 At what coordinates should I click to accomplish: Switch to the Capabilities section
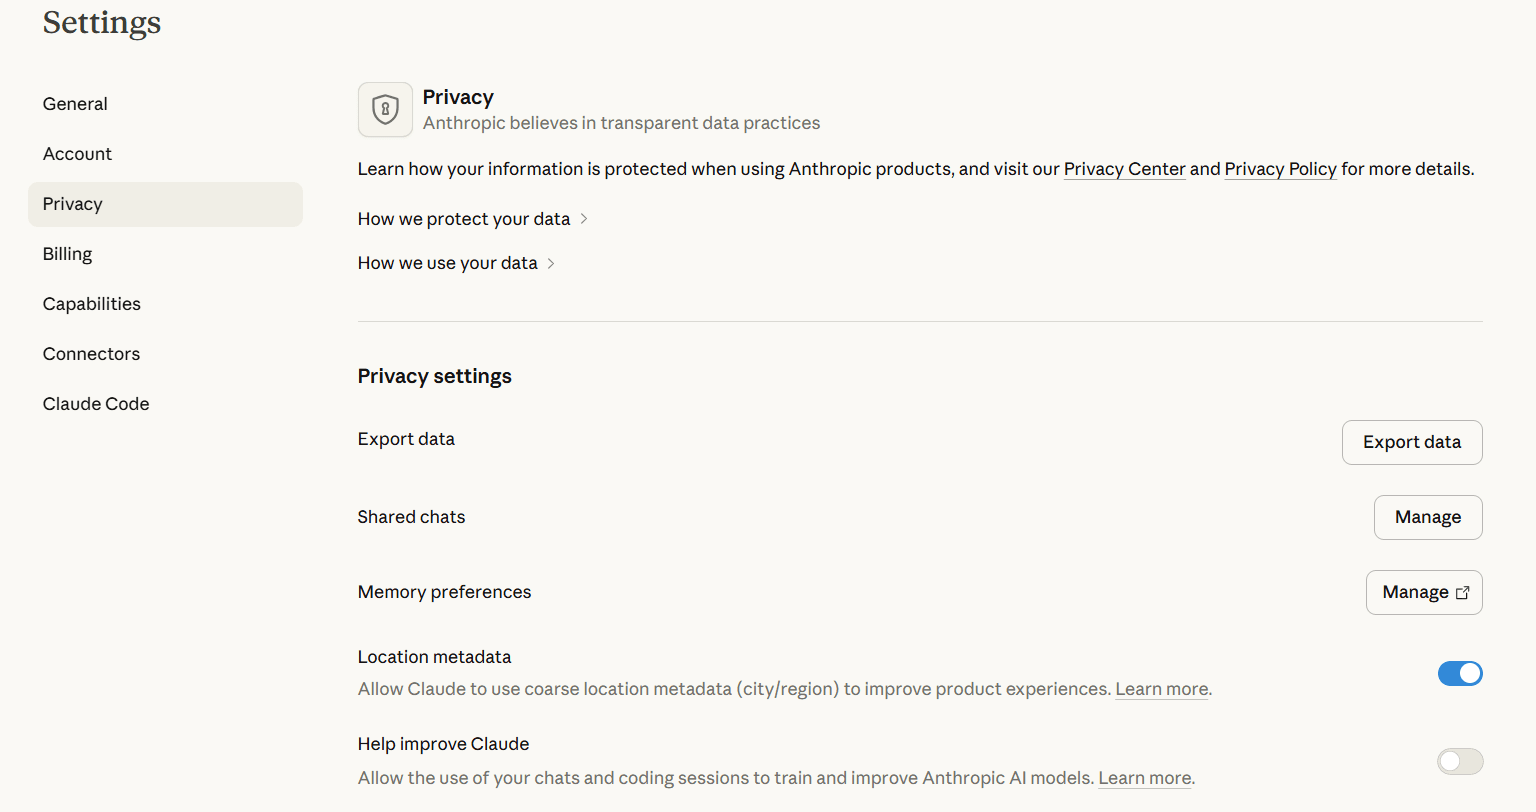[92, 304]
